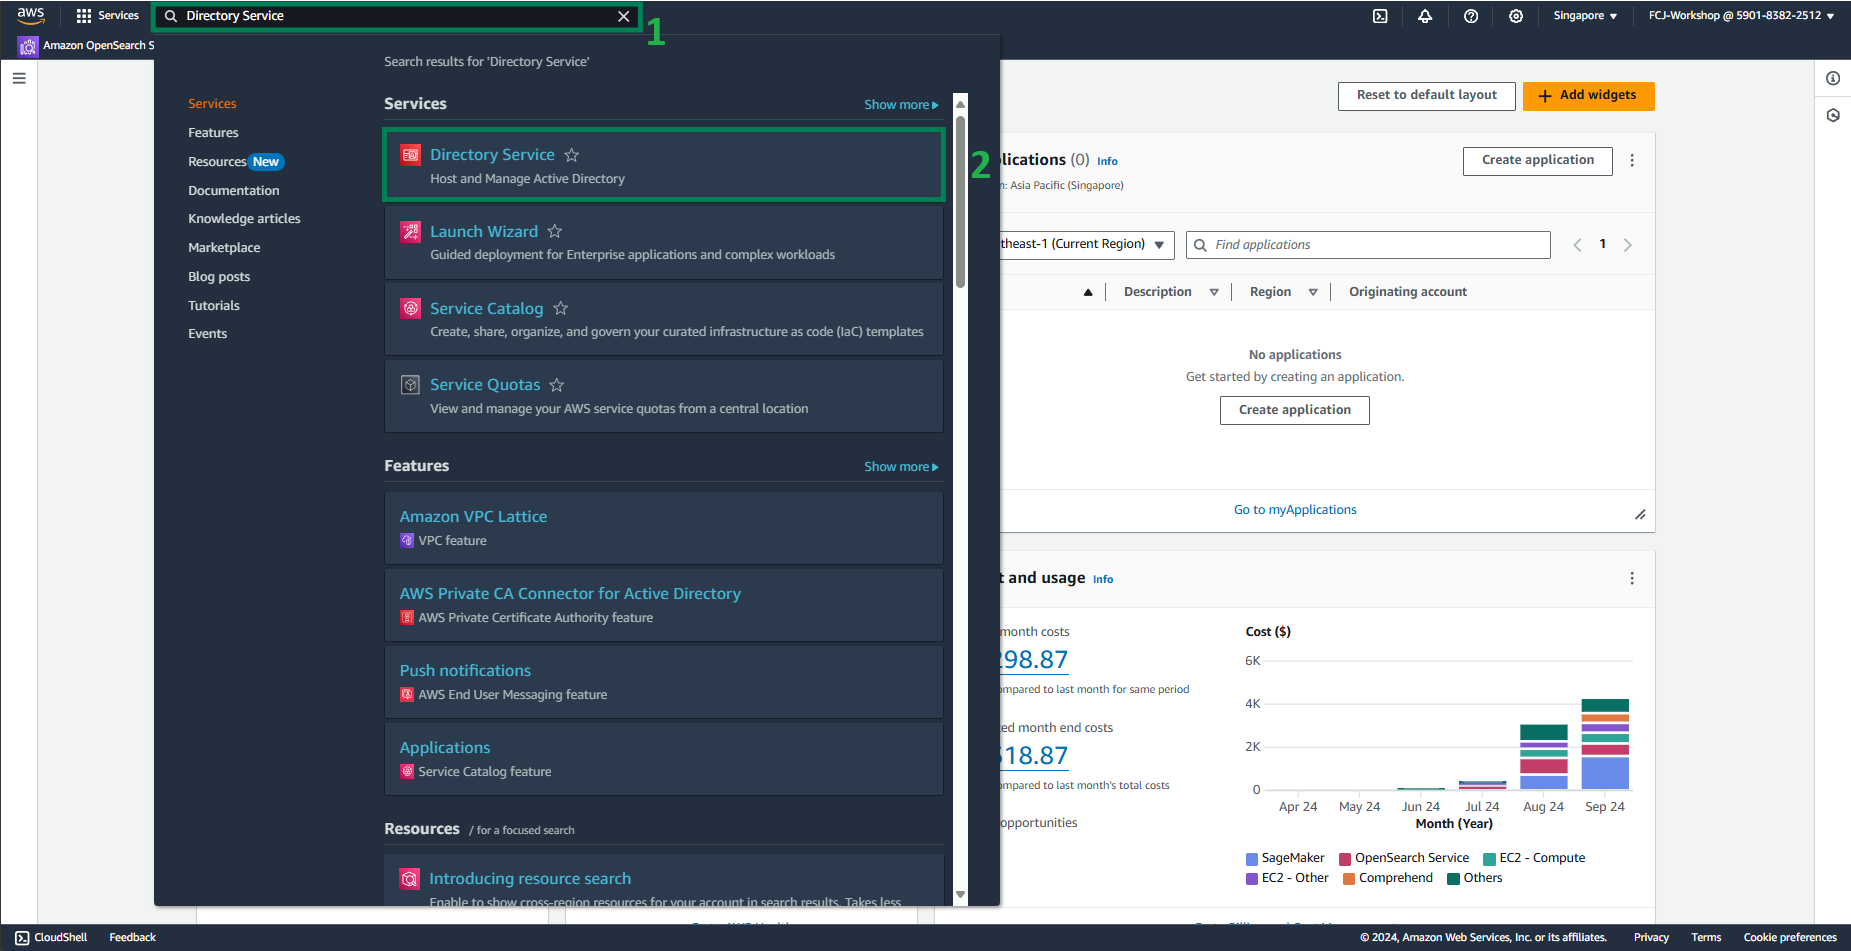Favorite Service Catalog with its star
This screenshot has width=1851, height=951.
tap(561, 309)
